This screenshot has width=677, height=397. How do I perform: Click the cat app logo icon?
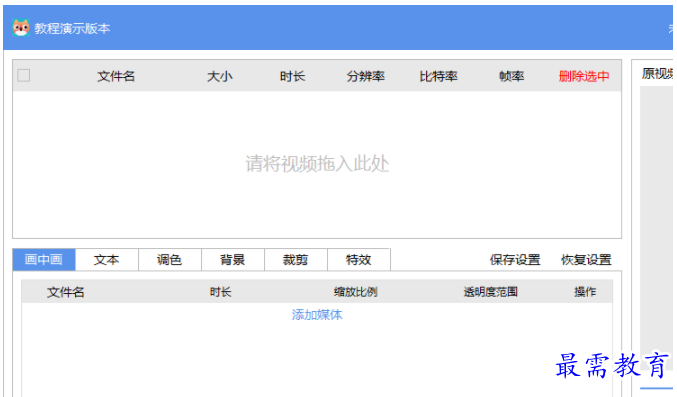[x=21, y=28]
